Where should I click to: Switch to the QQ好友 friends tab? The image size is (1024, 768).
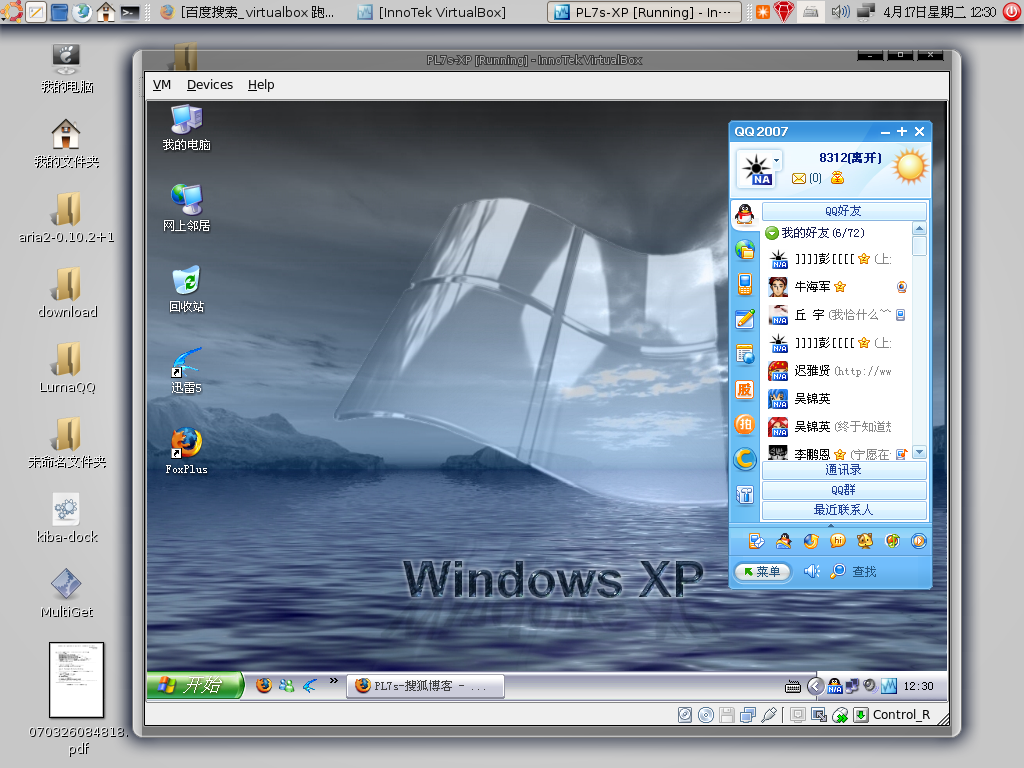844,211
